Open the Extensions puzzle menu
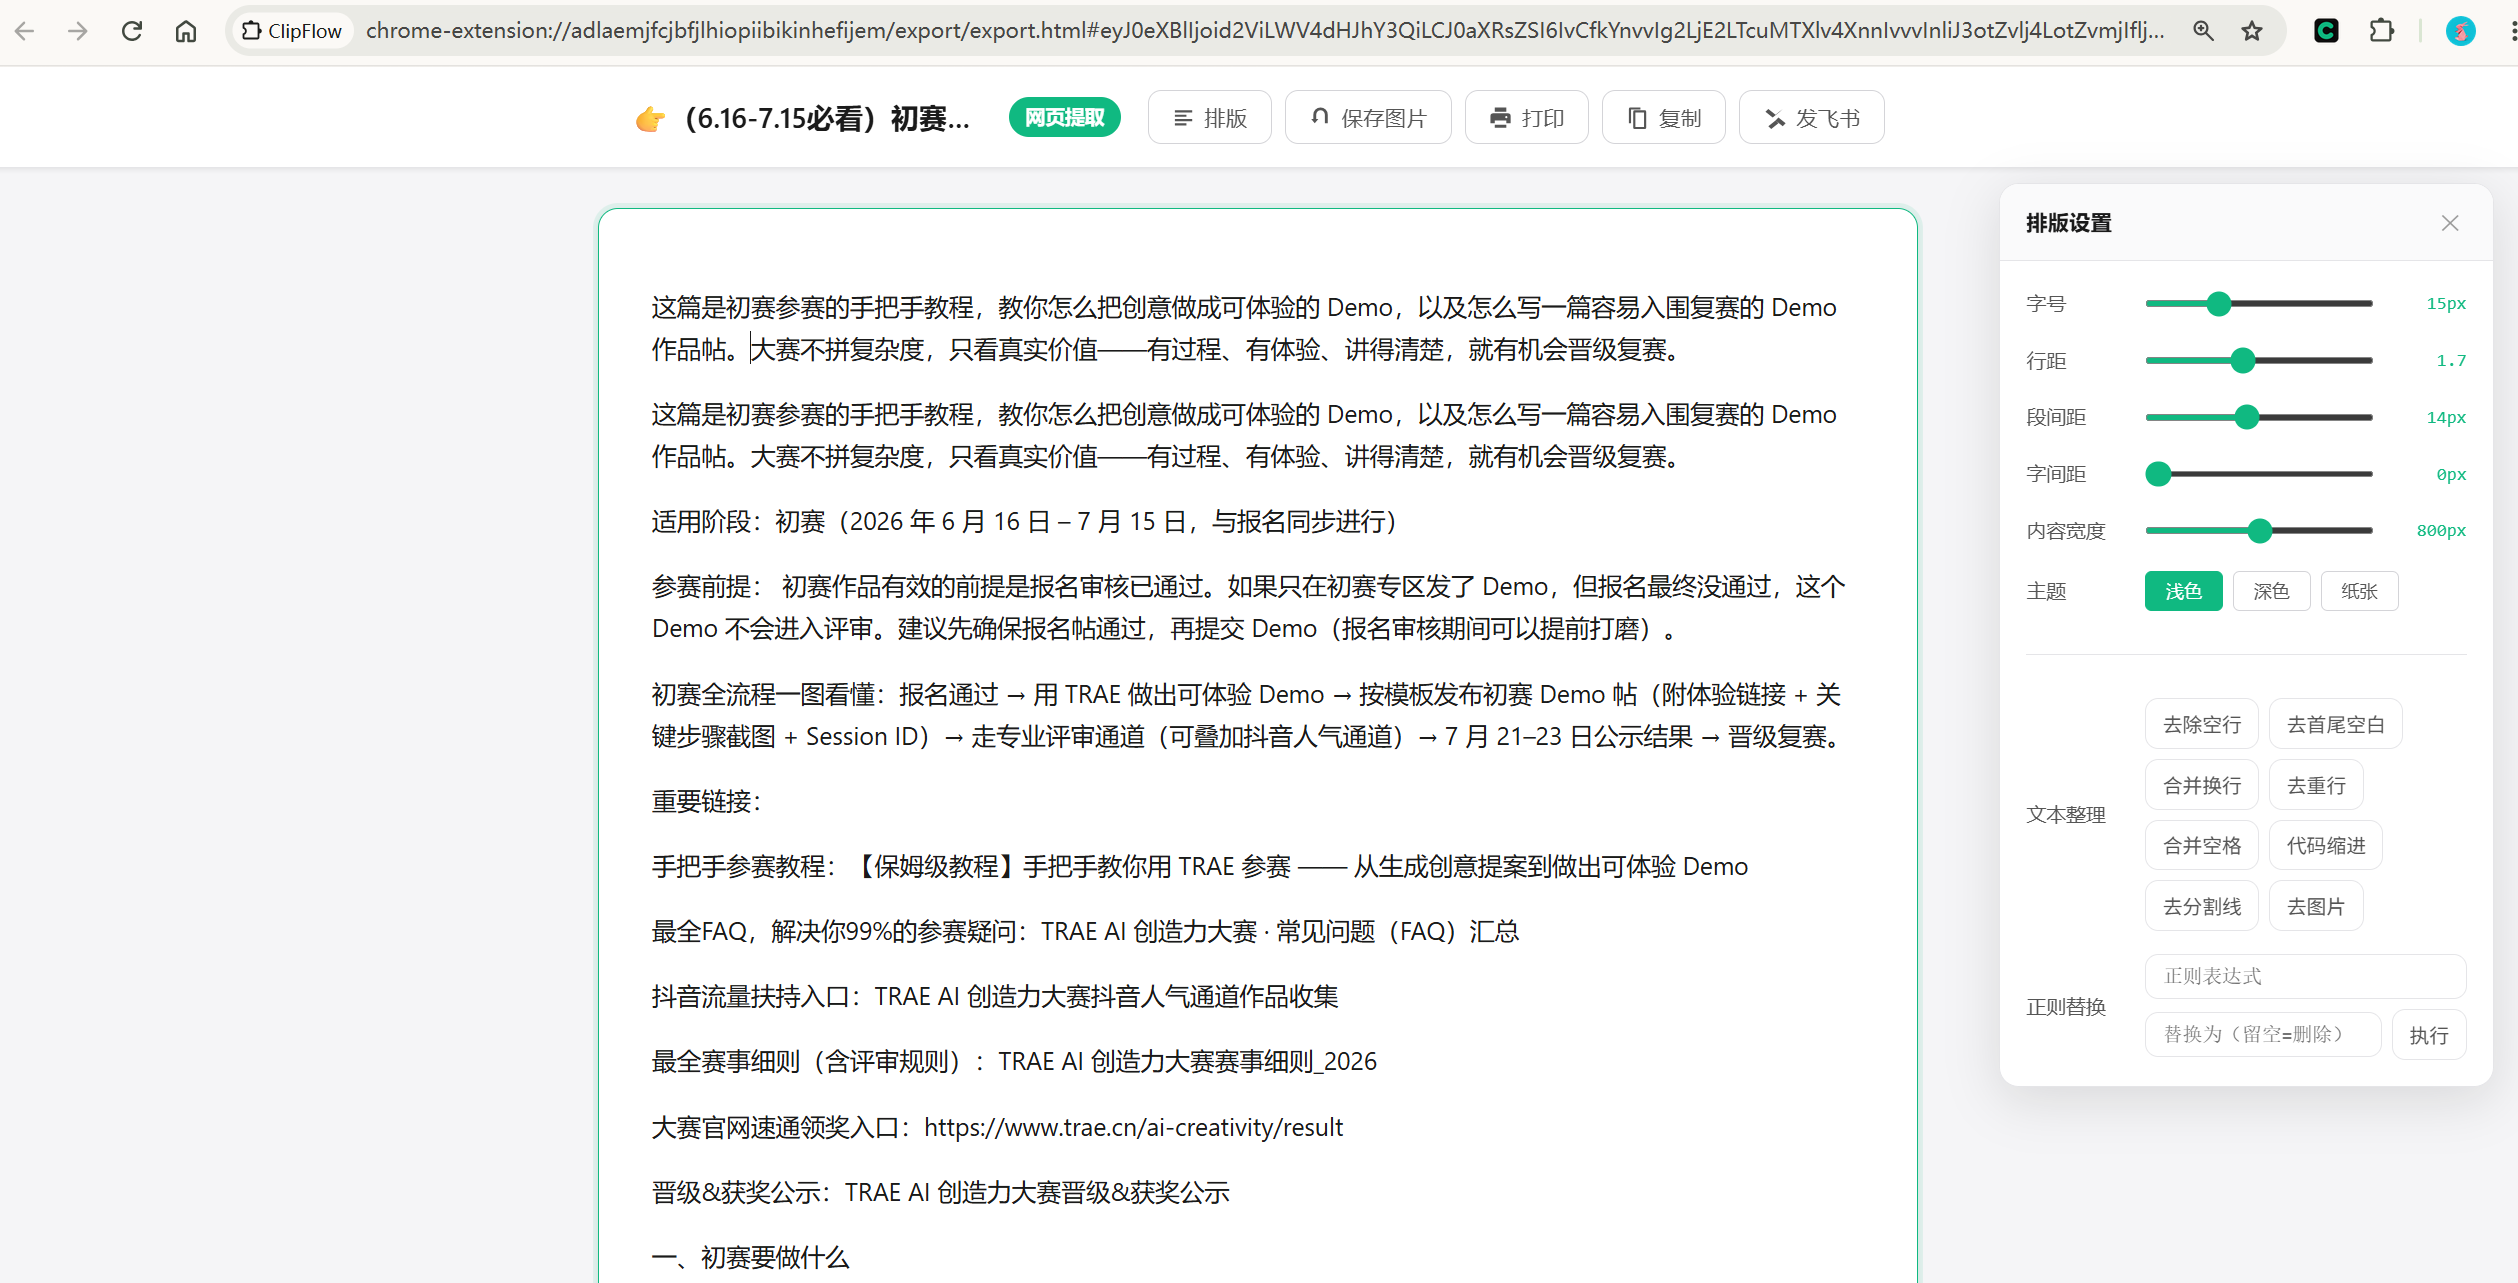 (2382, 31)
